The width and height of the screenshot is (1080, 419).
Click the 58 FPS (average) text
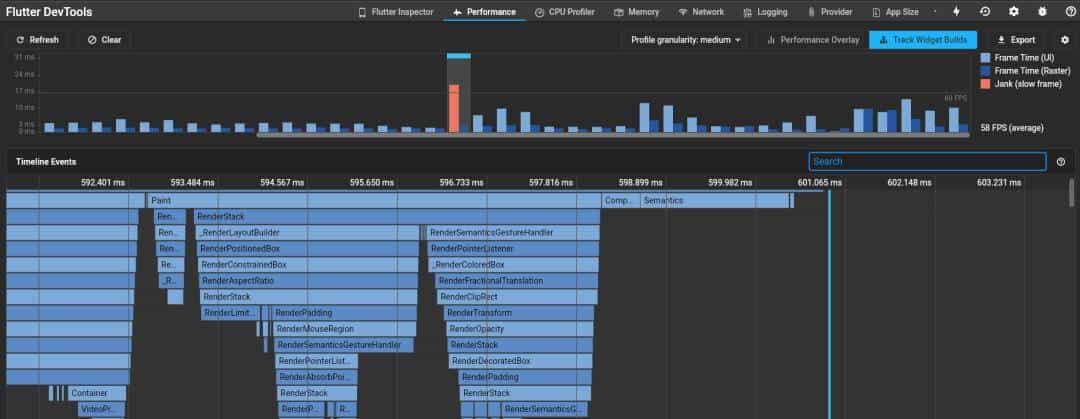click(x=1012, y=127)
